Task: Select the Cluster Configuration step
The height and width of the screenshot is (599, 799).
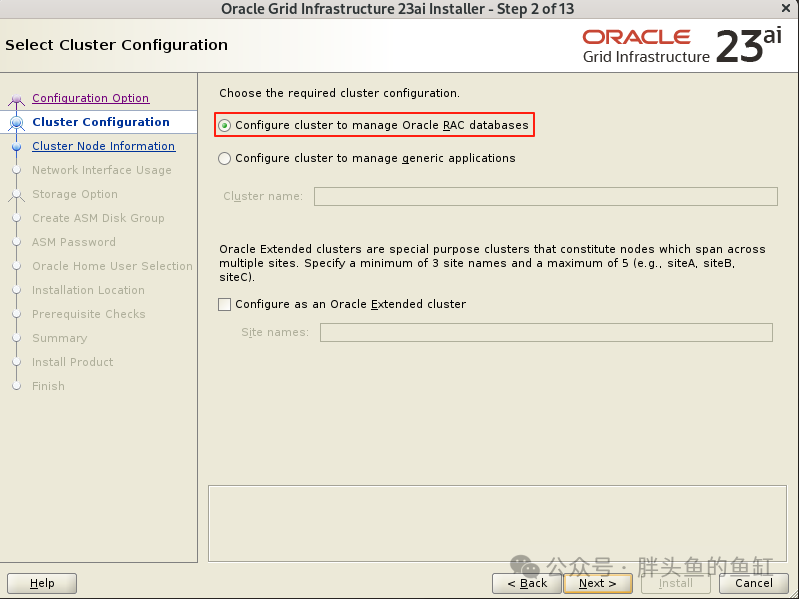Action: [x=101, y=122]
